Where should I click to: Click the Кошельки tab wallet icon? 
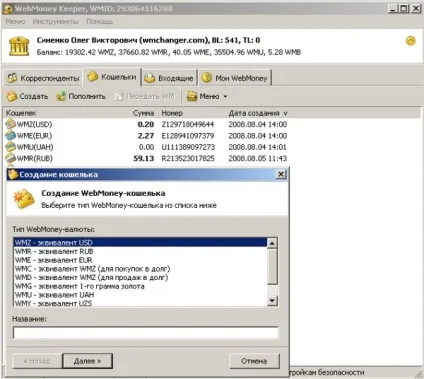pyautogui.click(x=93, y=77)
